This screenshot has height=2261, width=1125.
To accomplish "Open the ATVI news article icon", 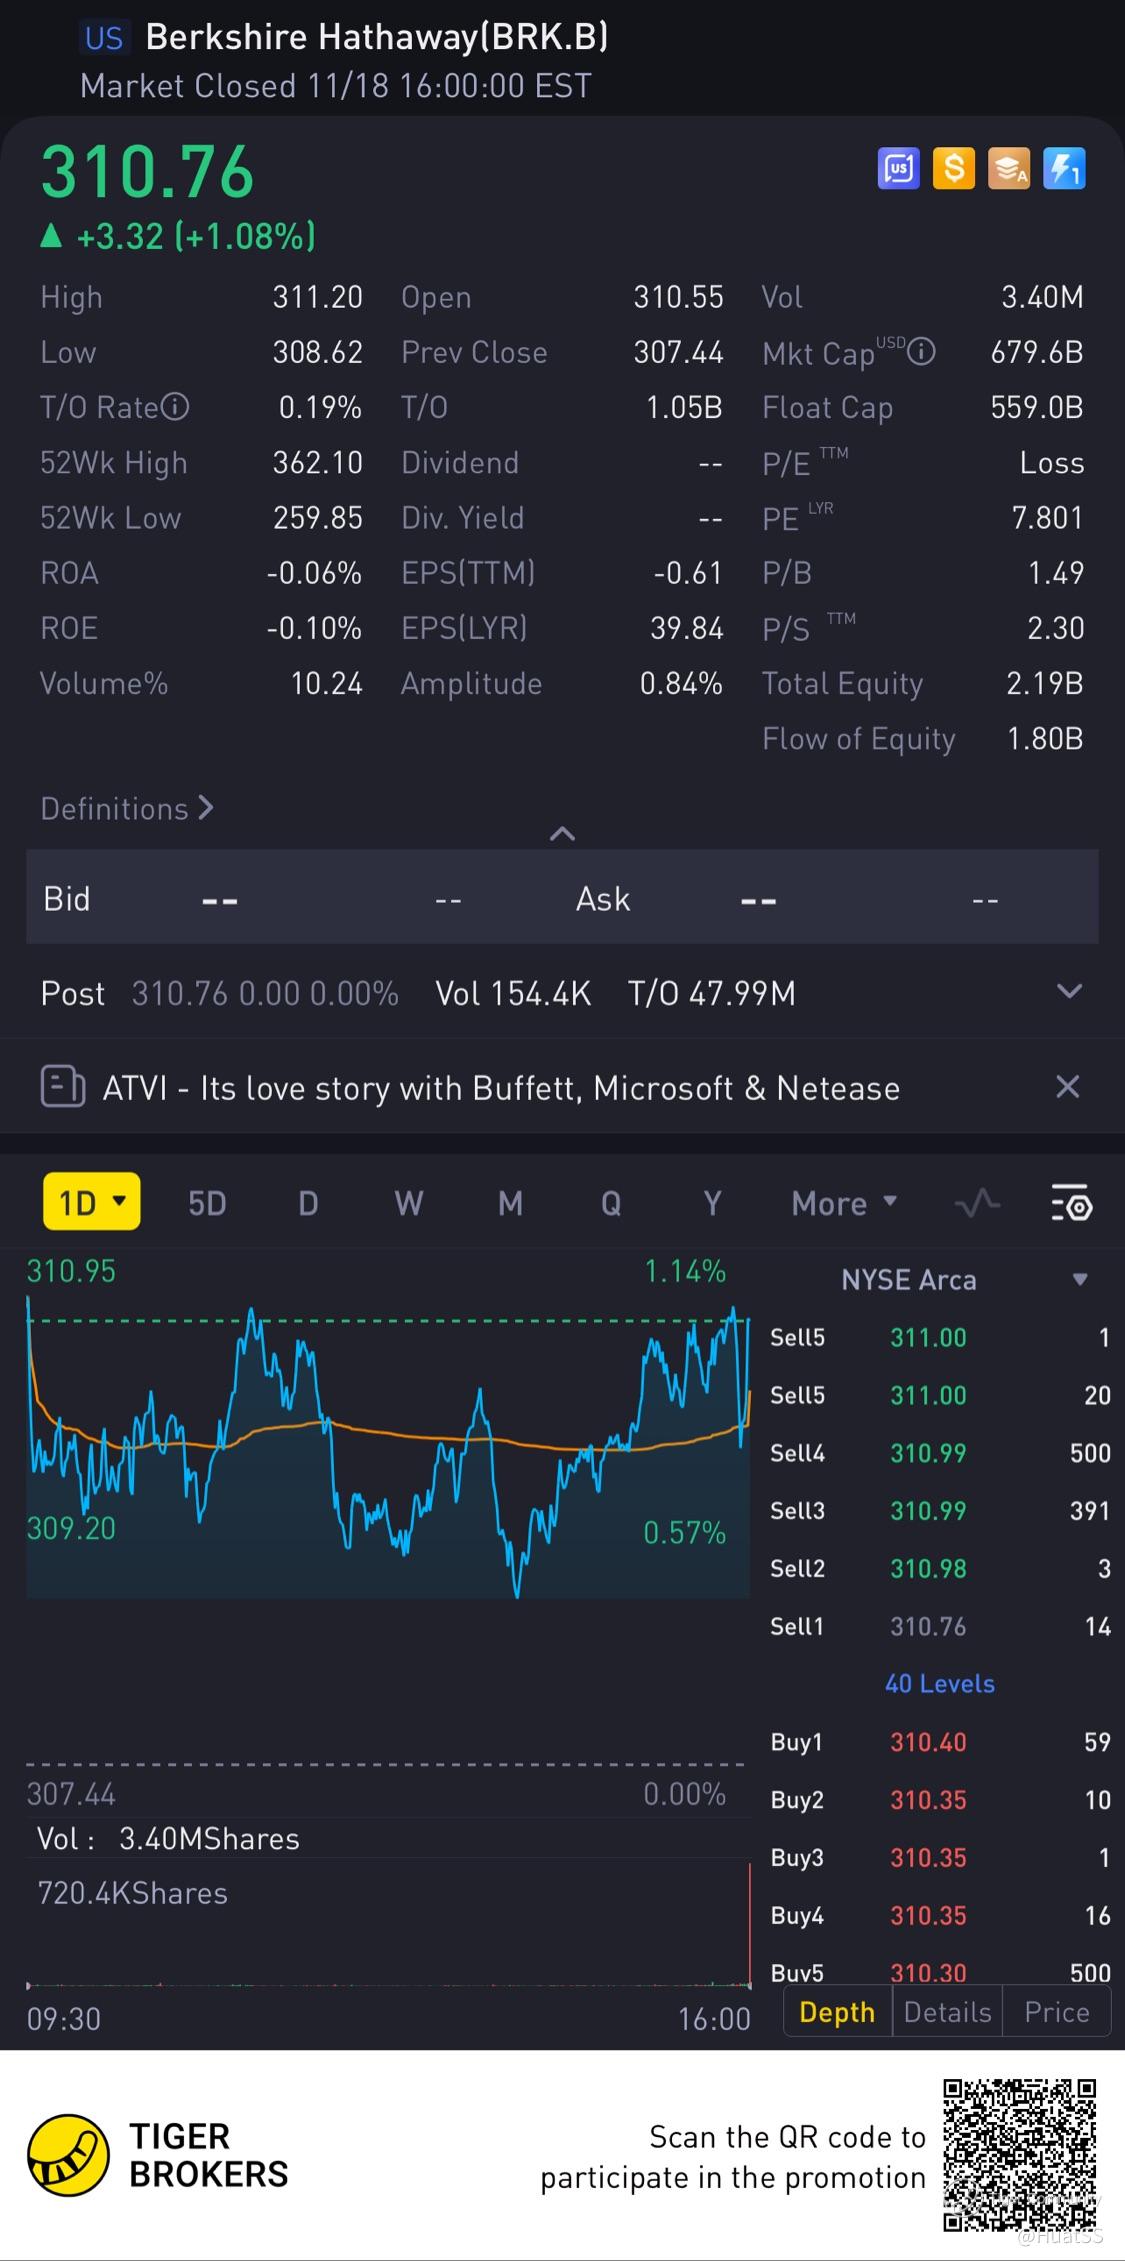I will (62, 1087).
